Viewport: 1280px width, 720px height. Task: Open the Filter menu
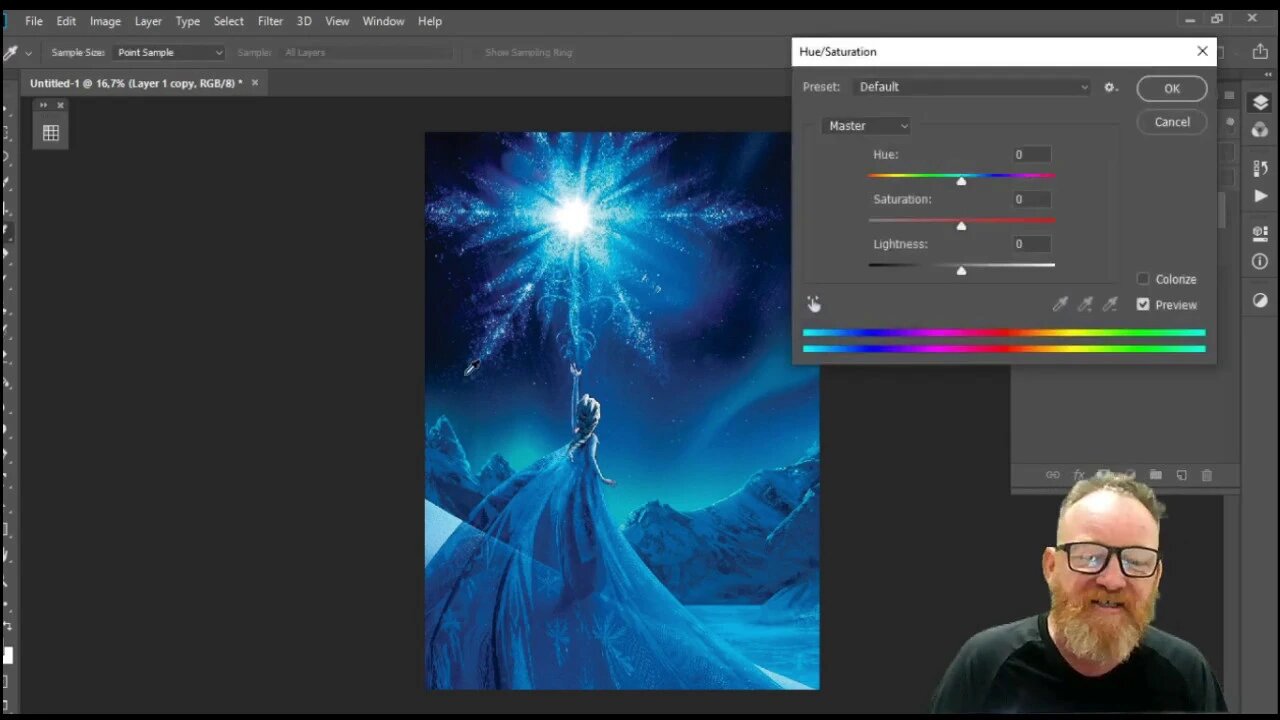[x=270, y=21]
